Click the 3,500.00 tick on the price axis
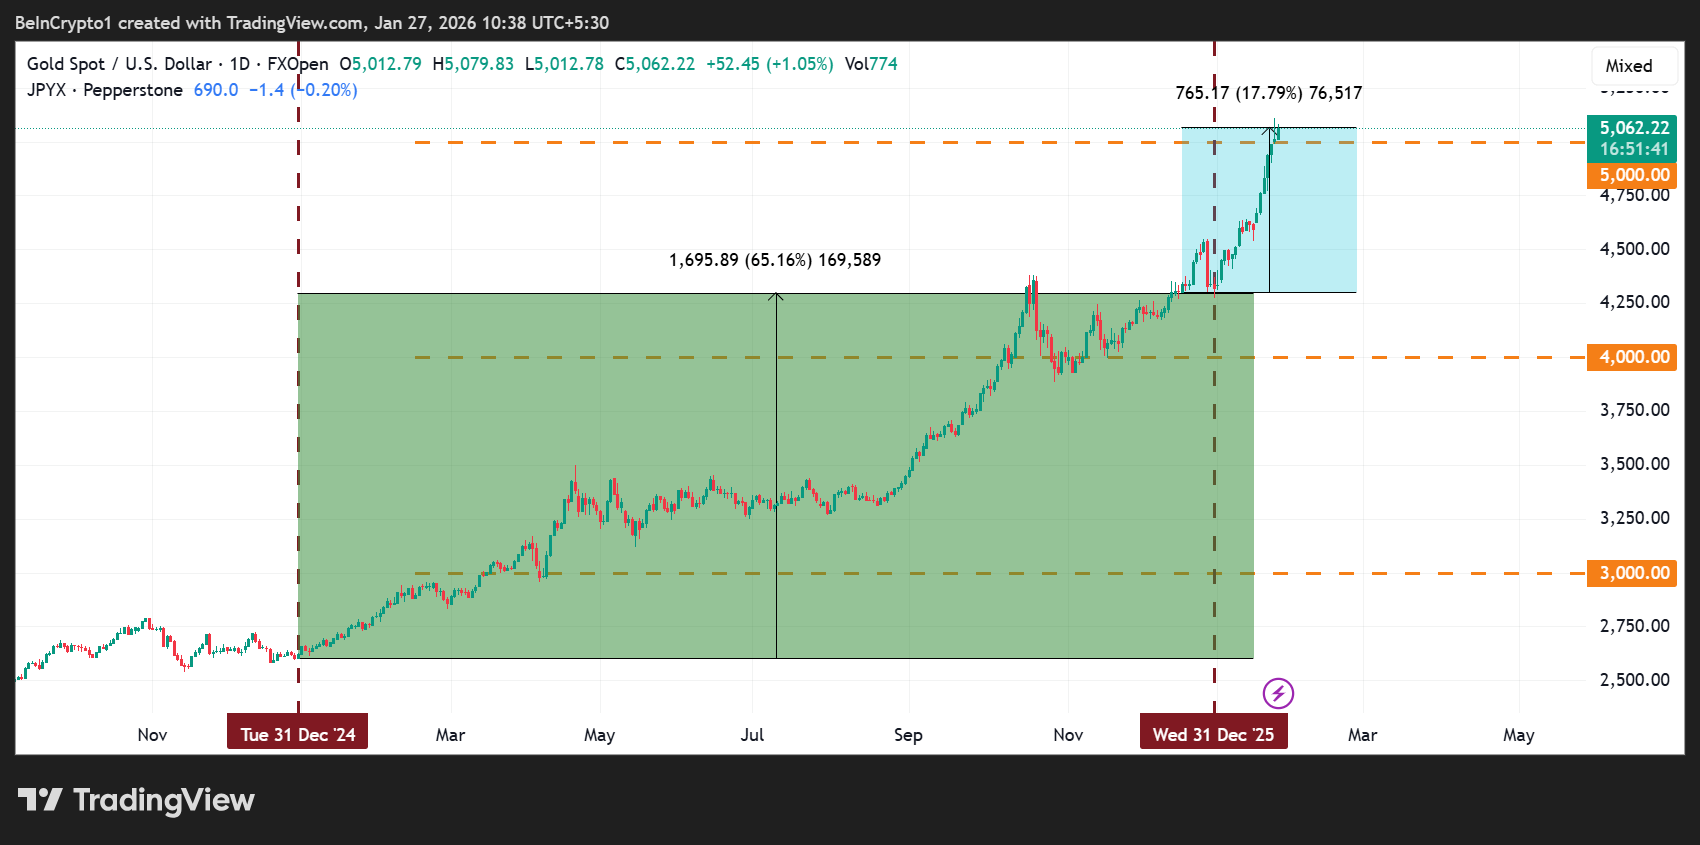 pos(1634,464)
